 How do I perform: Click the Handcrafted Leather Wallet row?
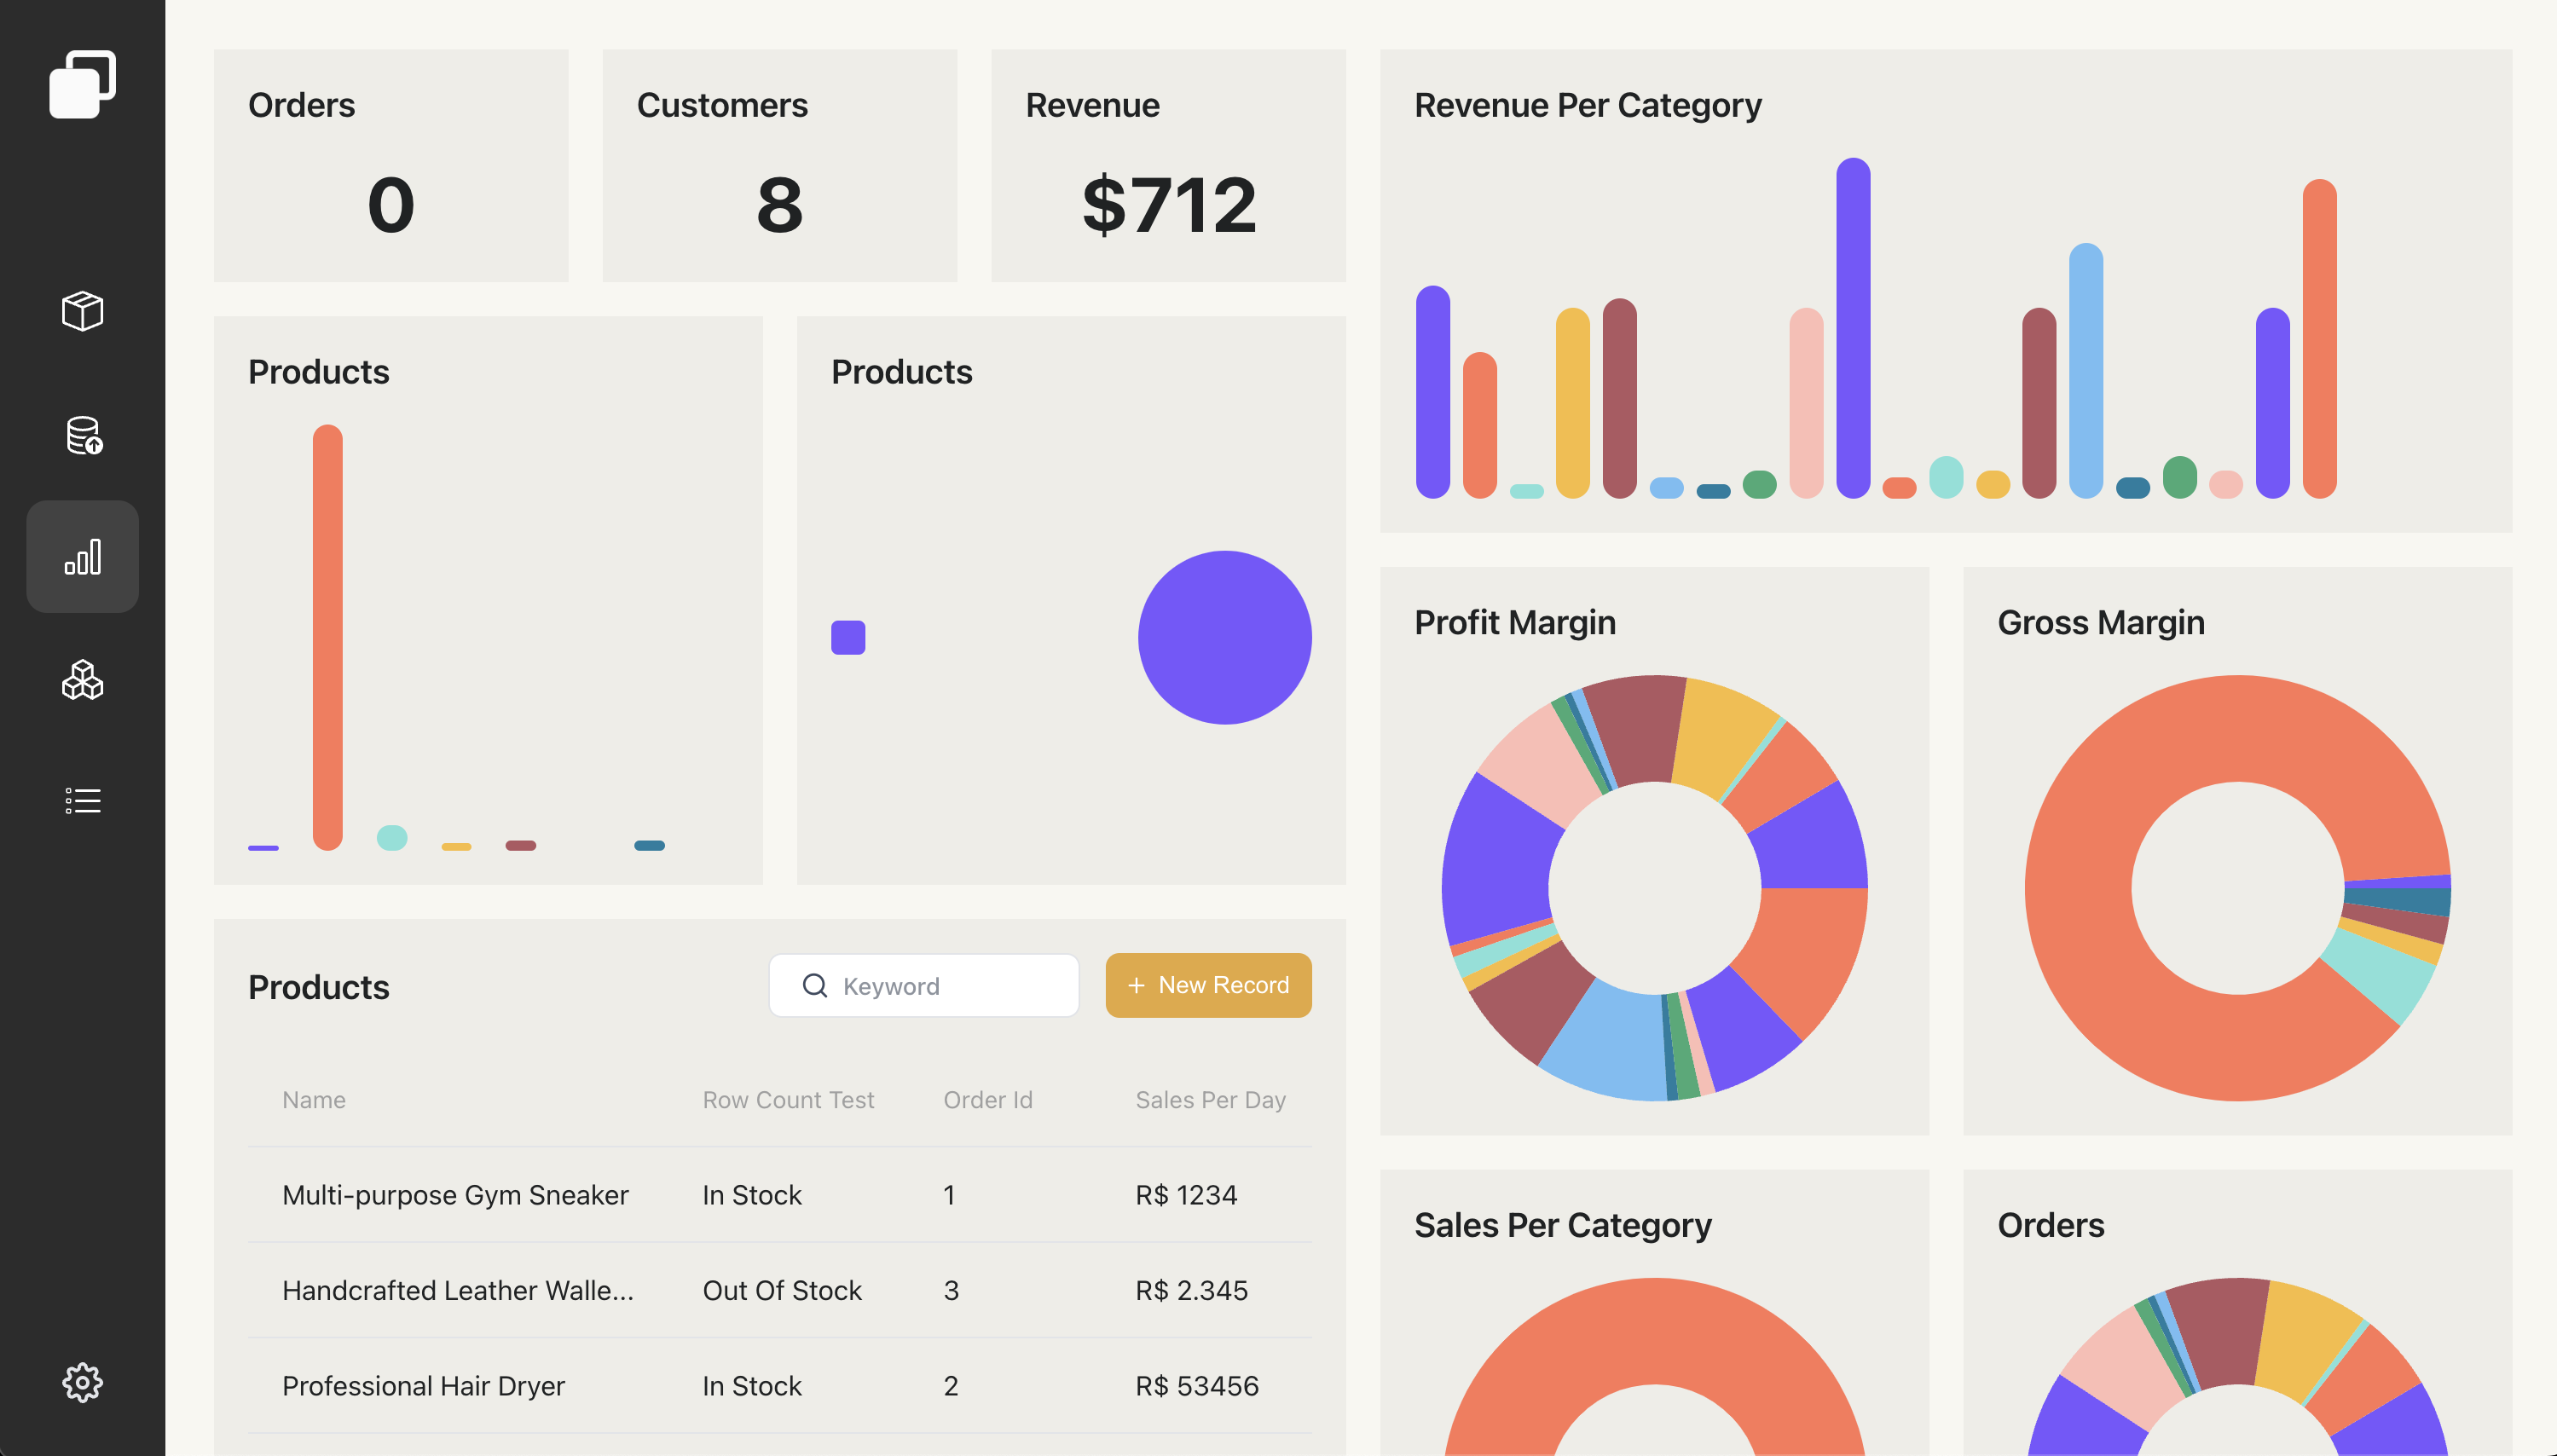click(x=457, y=1290)
